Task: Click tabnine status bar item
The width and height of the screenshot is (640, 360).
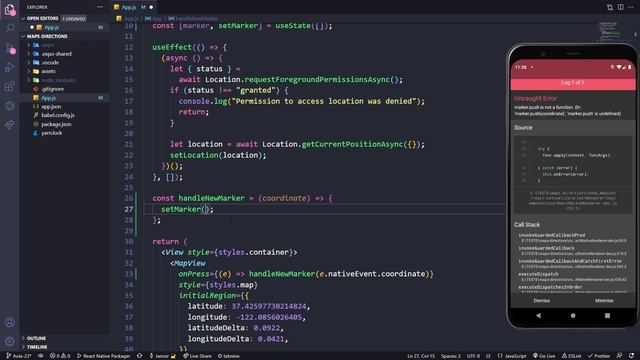Action: point(229,356)
